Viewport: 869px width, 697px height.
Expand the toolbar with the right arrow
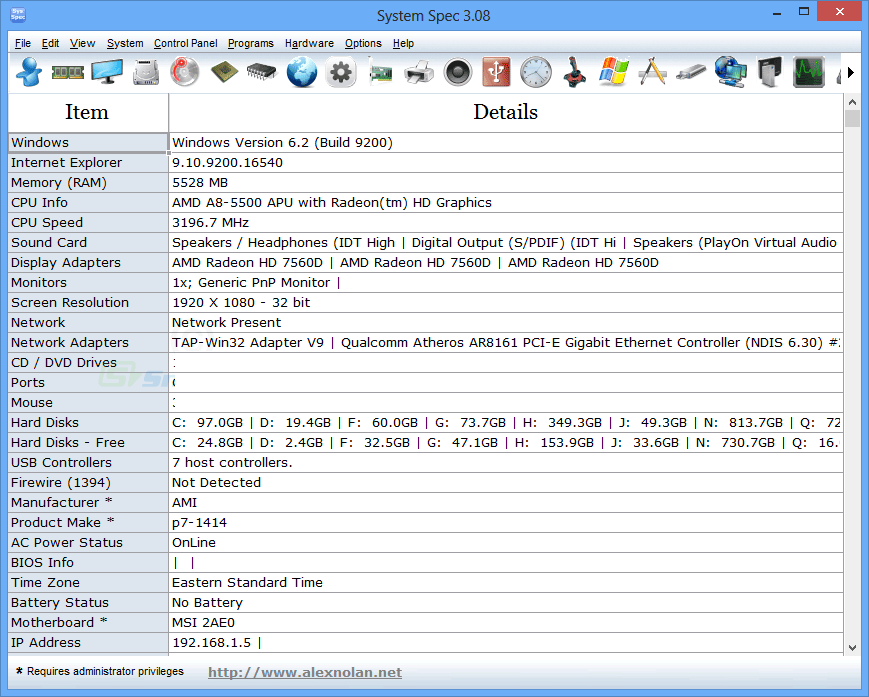850,72
